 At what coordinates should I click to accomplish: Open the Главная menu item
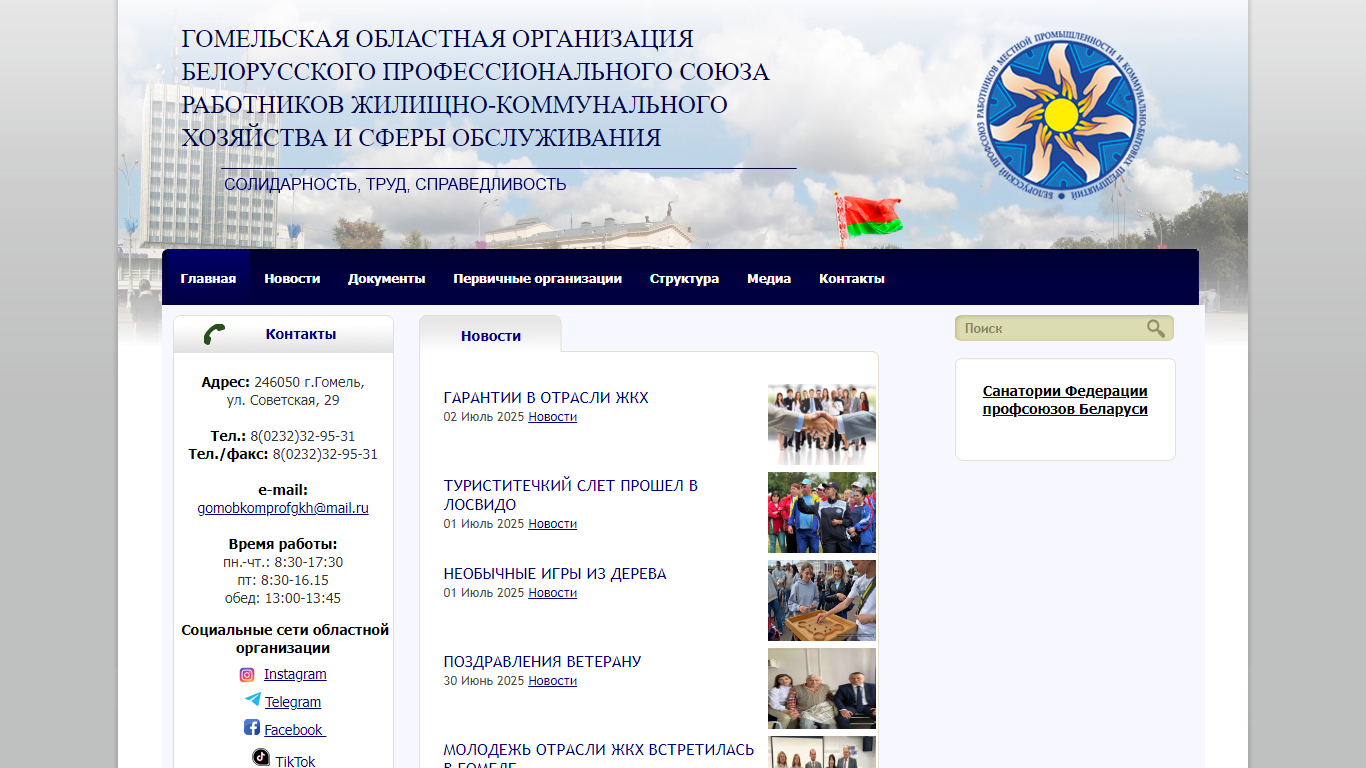point(208,278)
